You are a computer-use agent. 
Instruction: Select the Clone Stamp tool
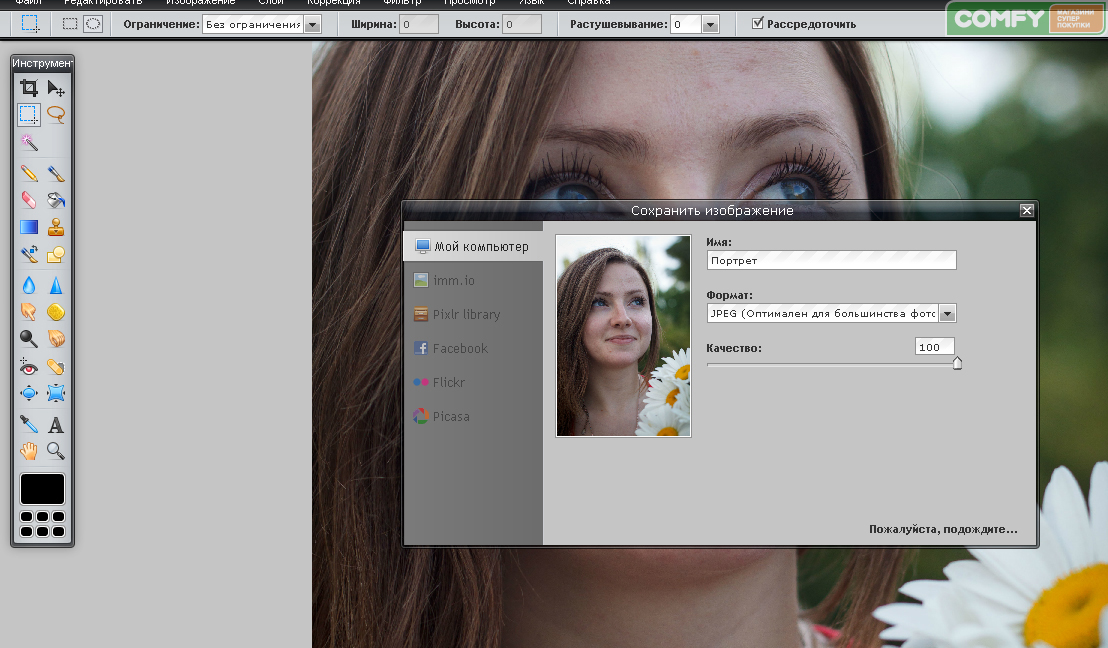coord(56,227)
